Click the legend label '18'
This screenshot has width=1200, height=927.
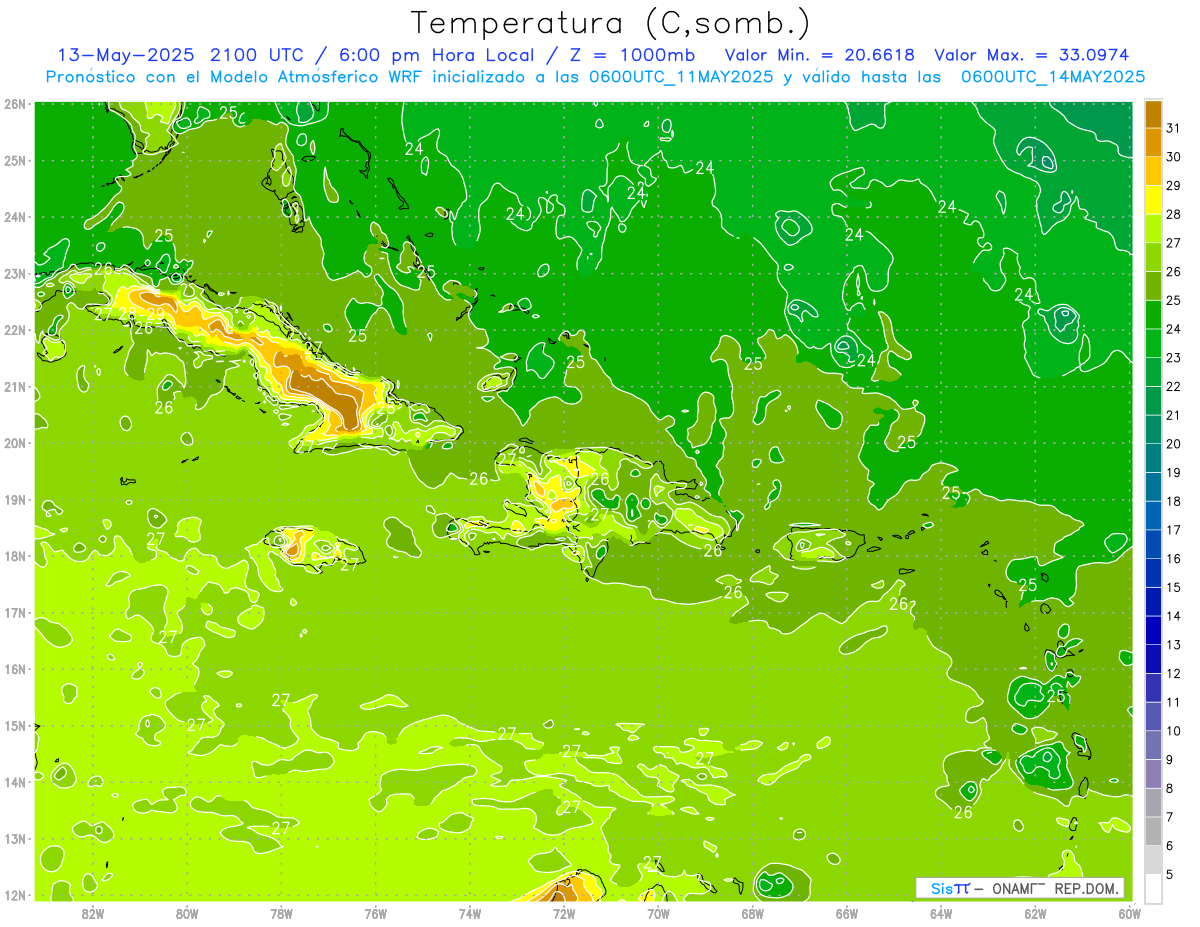[x=1173, y=501]
